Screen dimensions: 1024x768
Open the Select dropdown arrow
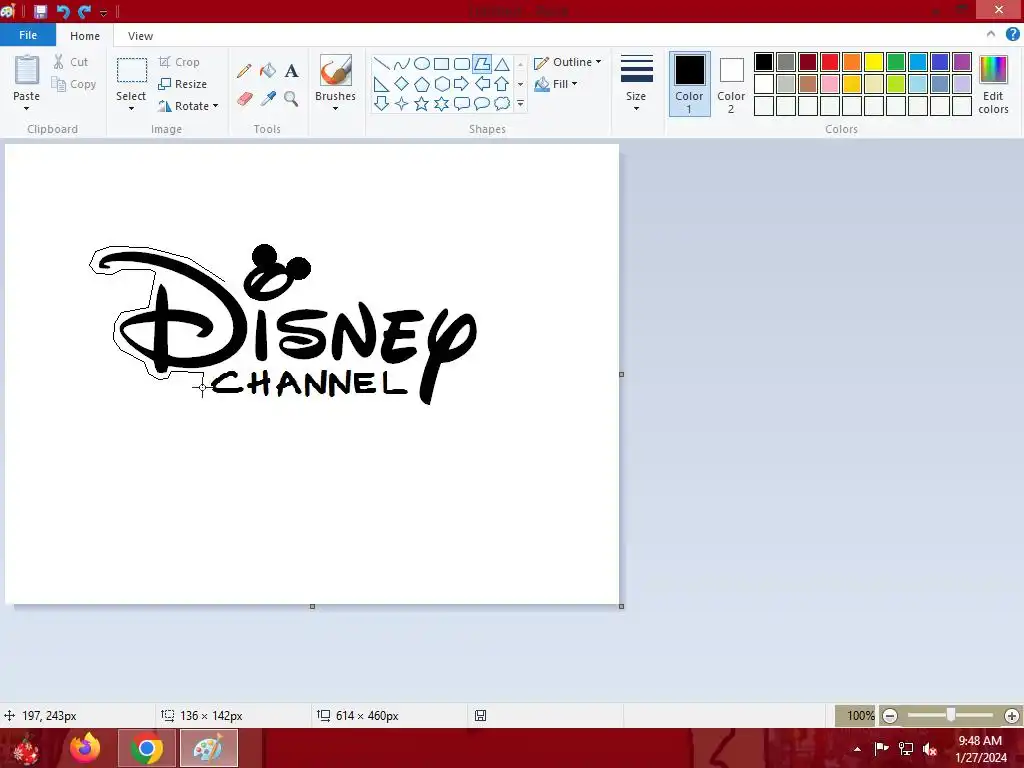131,109
